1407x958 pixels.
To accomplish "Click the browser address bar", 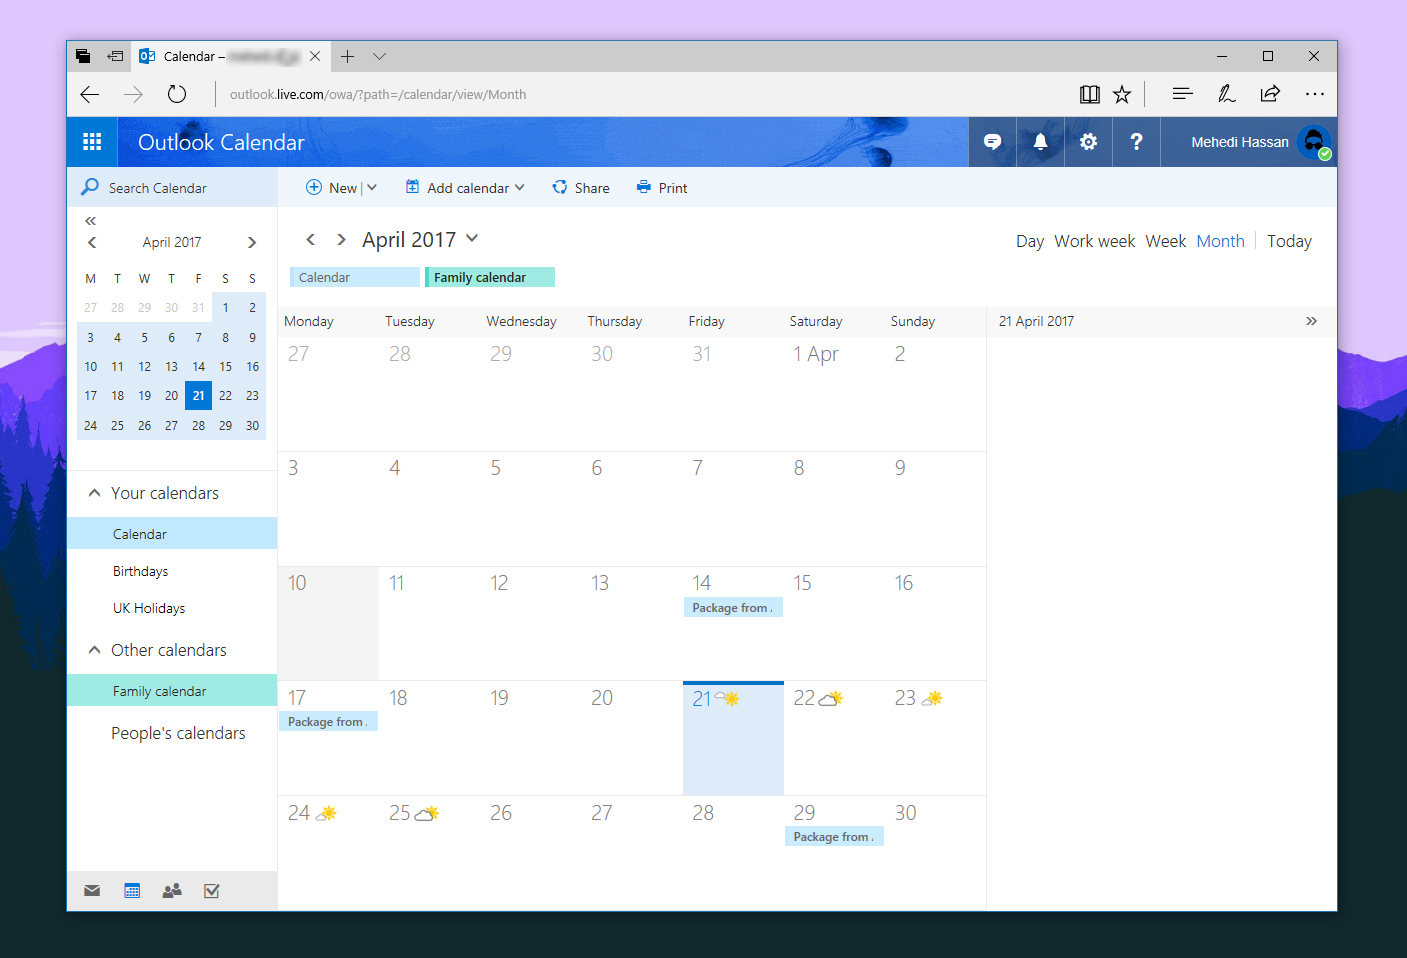I will point(640,94).
